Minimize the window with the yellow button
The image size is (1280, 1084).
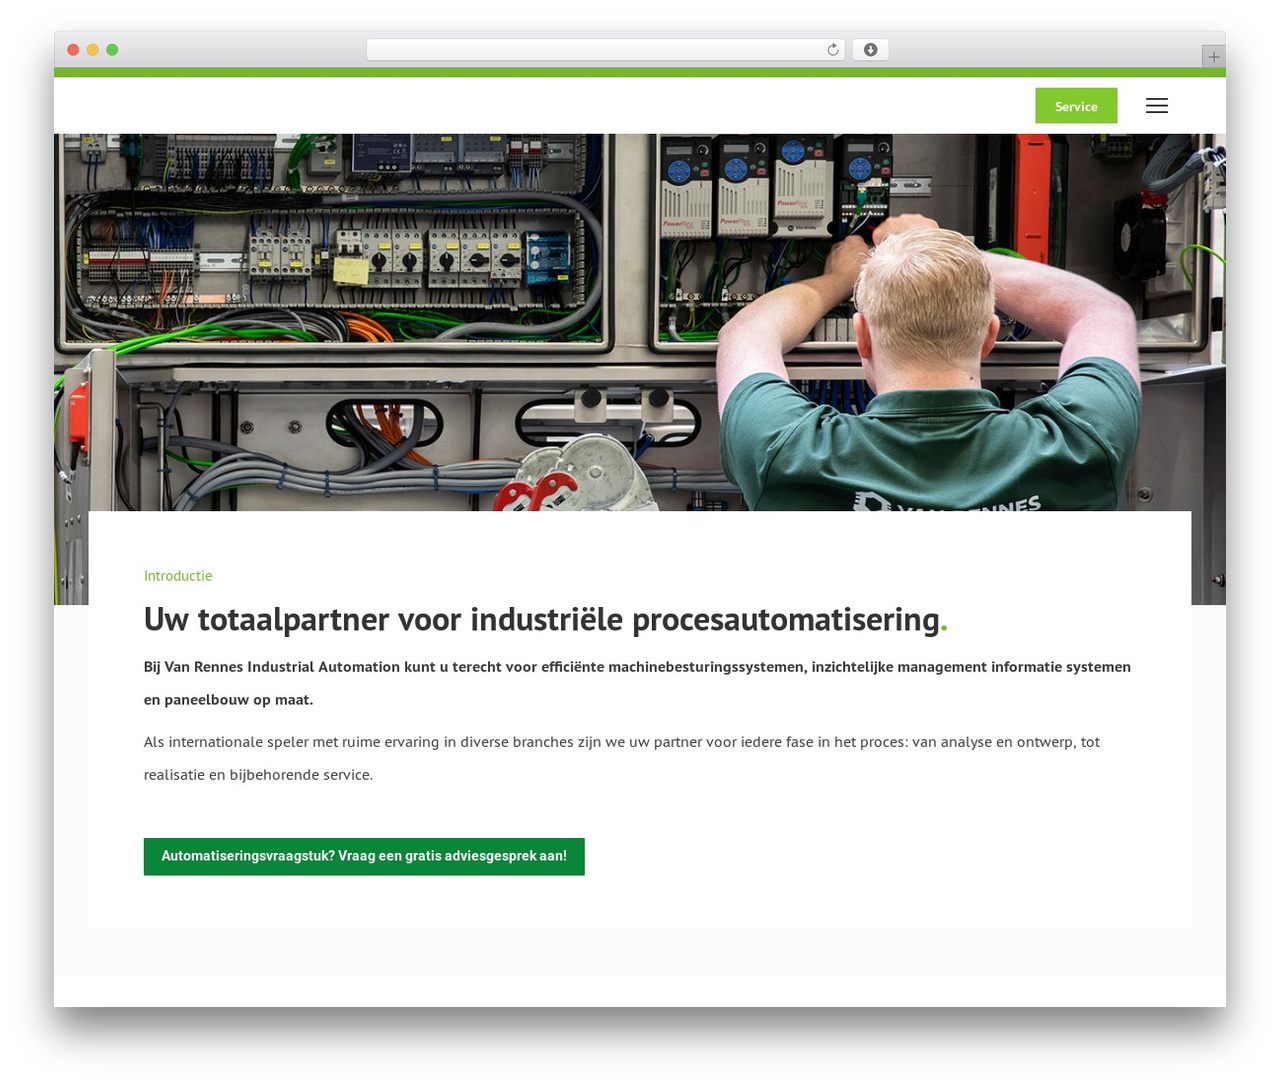[93, 50]
